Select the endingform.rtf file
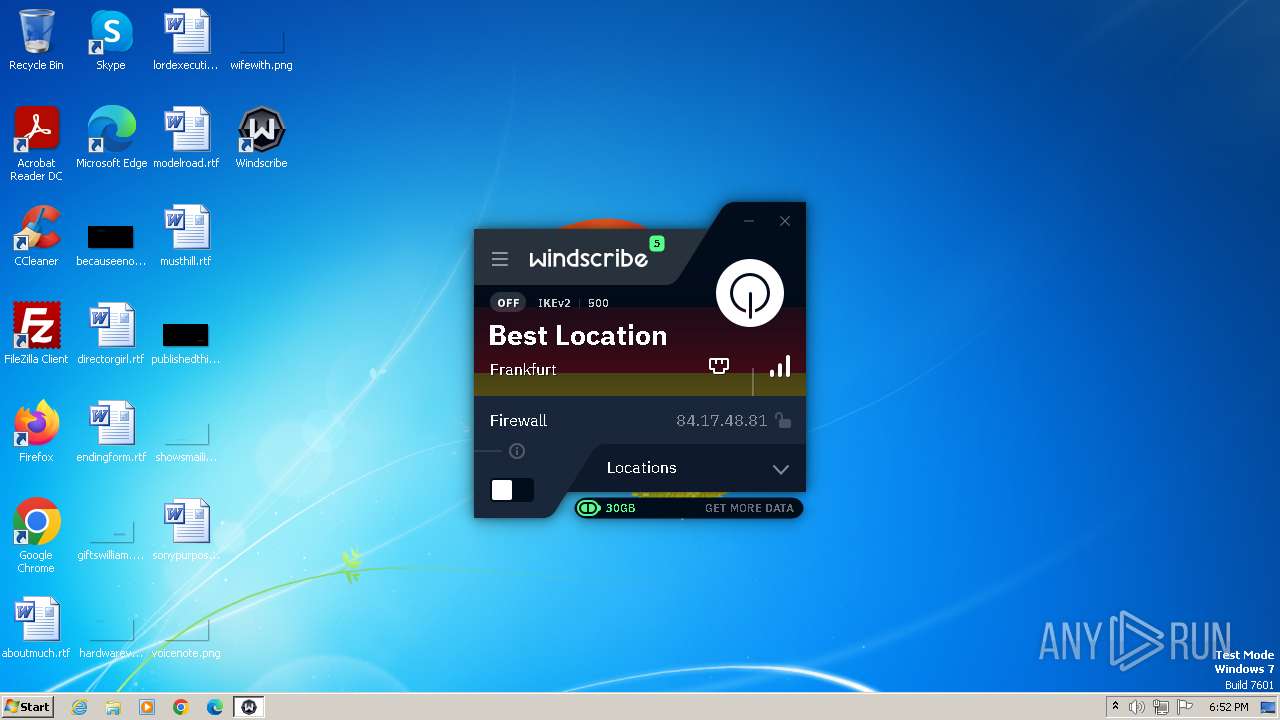The width and height of the screenshot is (1280, 720). click(x=111, y=432)
